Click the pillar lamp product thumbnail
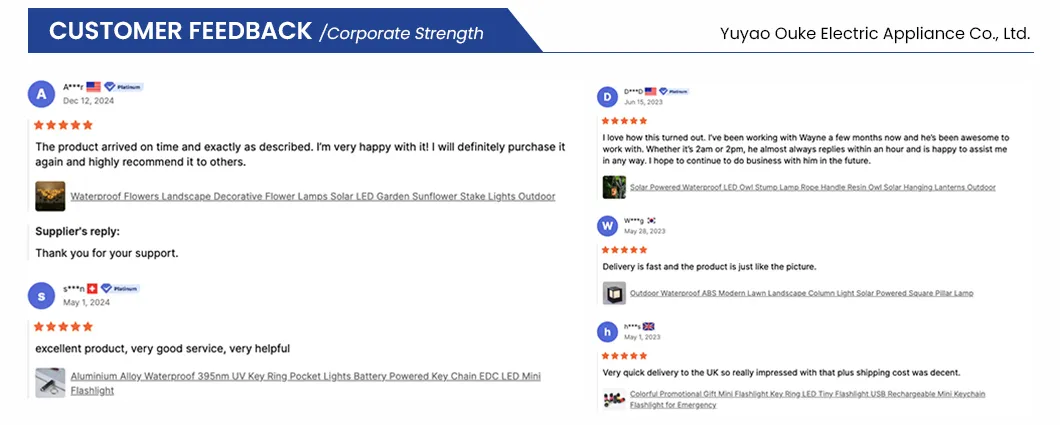 613,293
